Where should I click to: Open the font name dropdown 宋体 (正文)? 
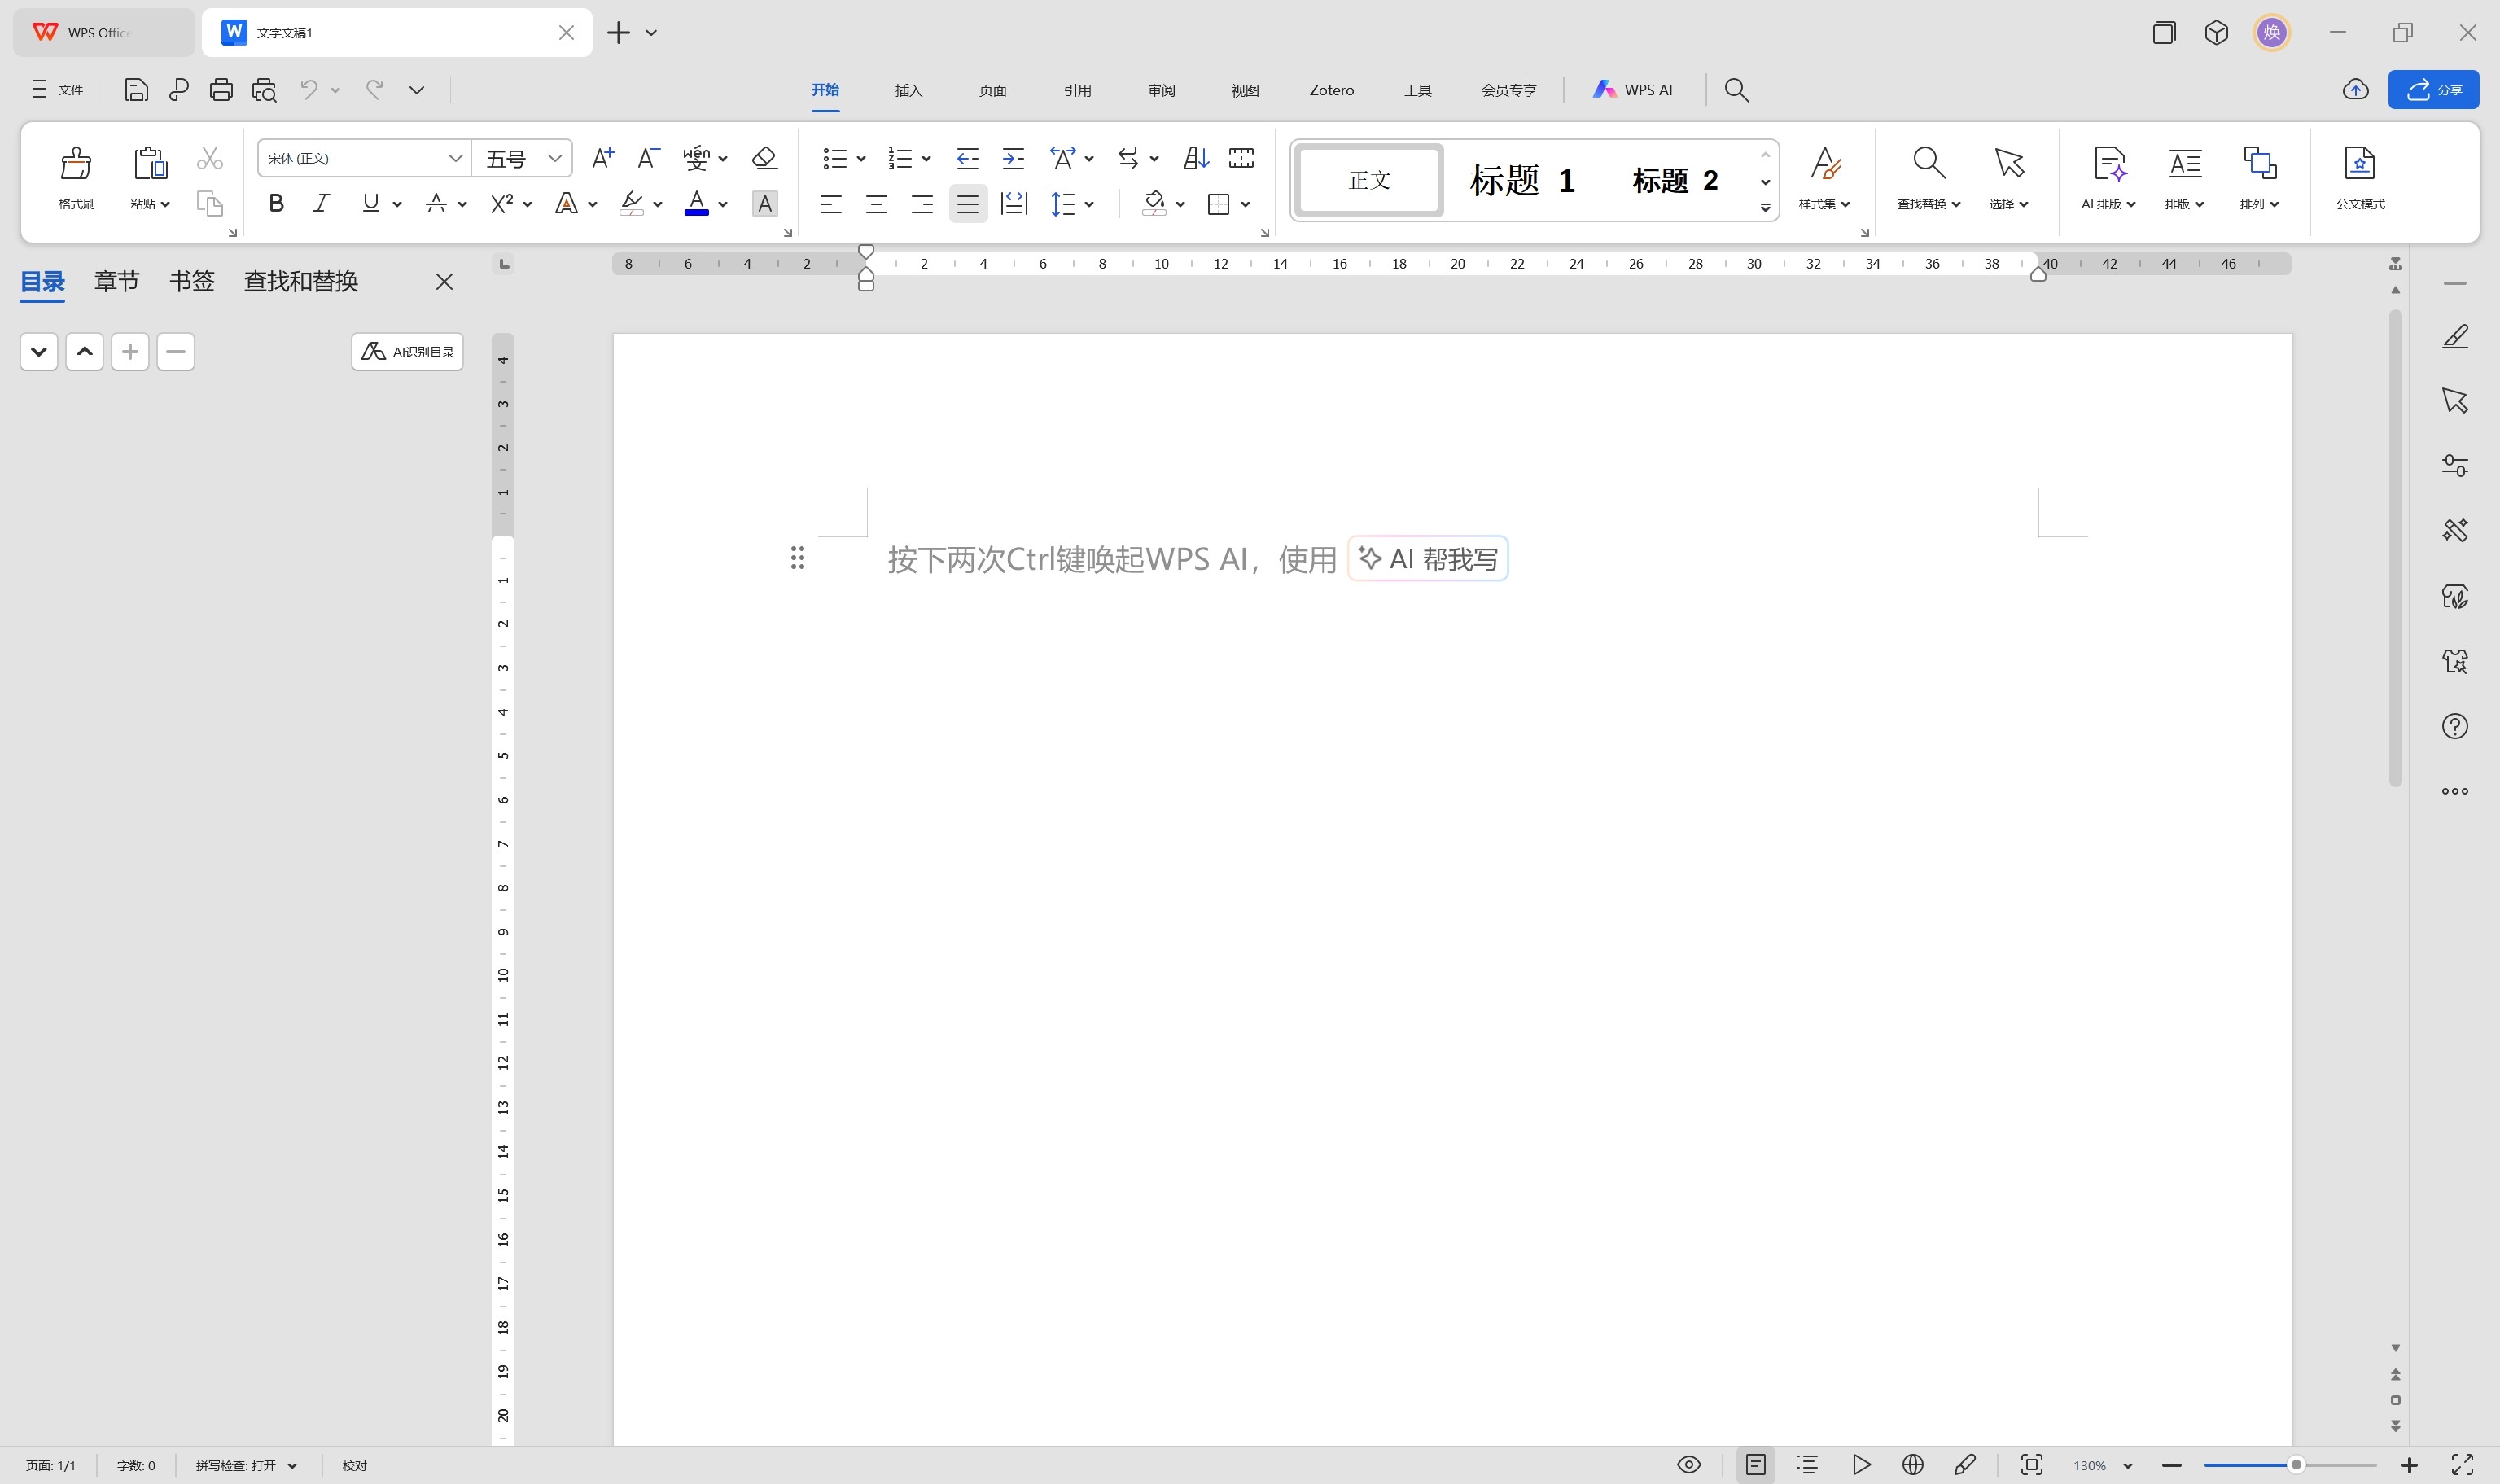click(x=455, y=158)
